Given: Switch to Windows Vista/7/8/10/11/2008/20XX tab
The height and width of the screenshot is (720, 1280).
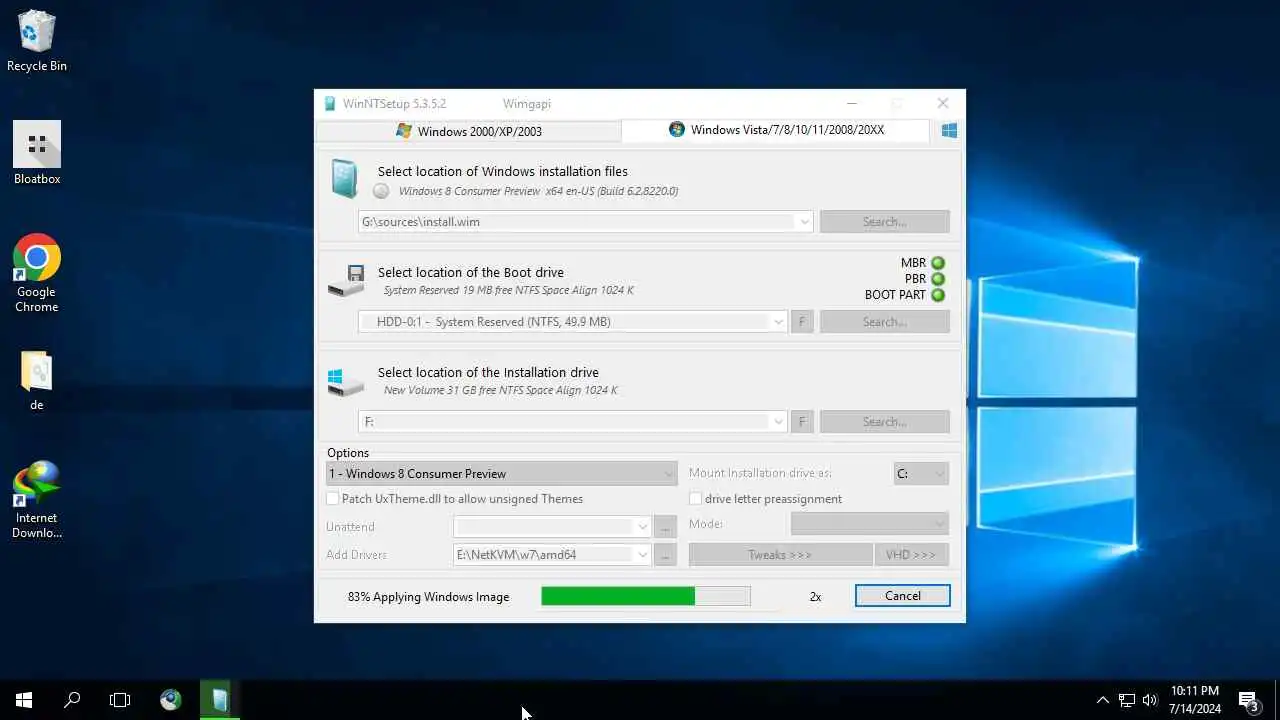Looking at the screenshot, I should tap(776, 130).
